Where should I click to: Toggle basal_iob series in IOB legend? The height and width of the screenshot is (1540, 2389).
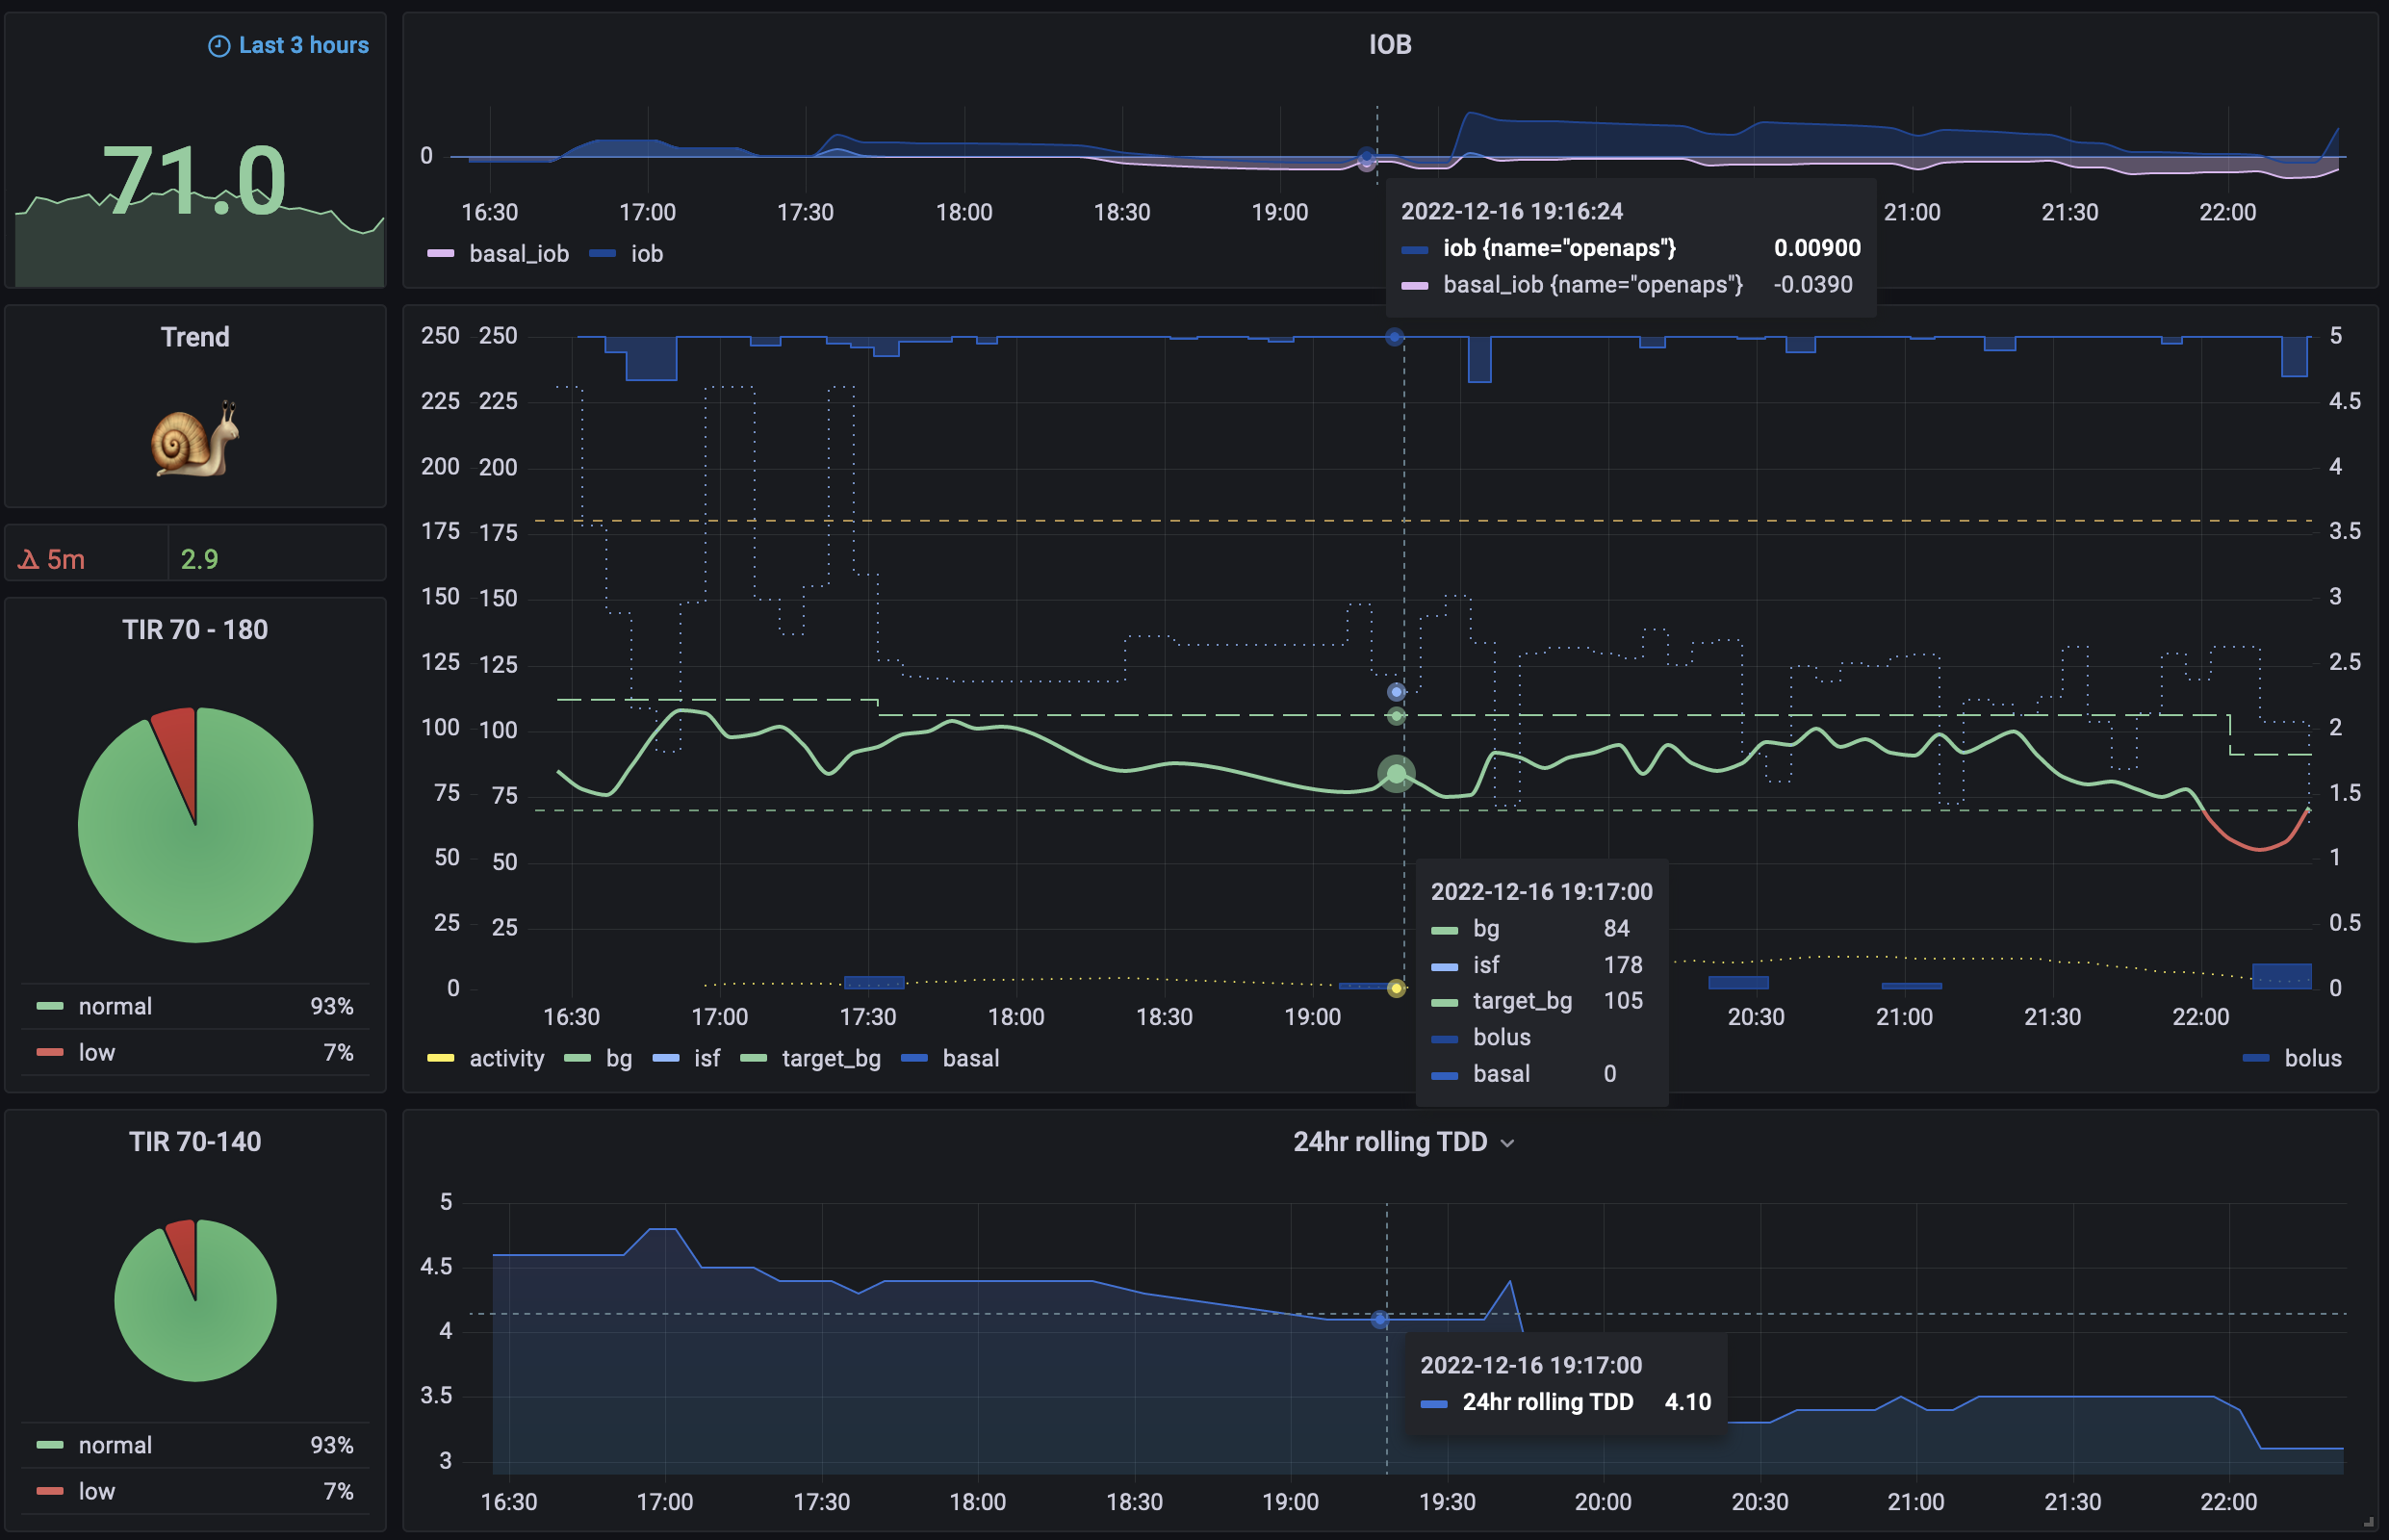click(x=518, y=254)
